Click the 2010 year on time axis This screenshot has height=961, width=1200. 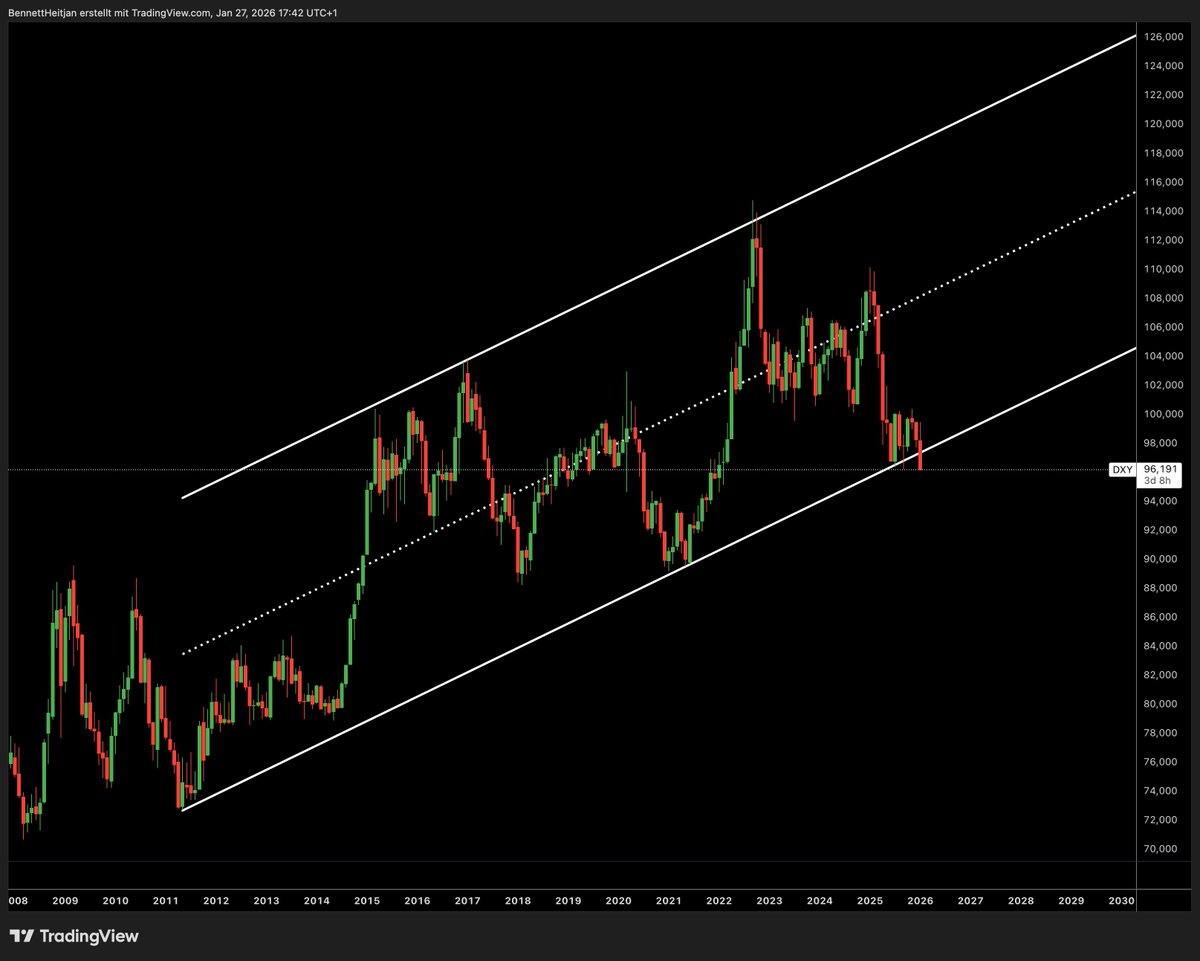pyautogui.click(x=115, y=901)
